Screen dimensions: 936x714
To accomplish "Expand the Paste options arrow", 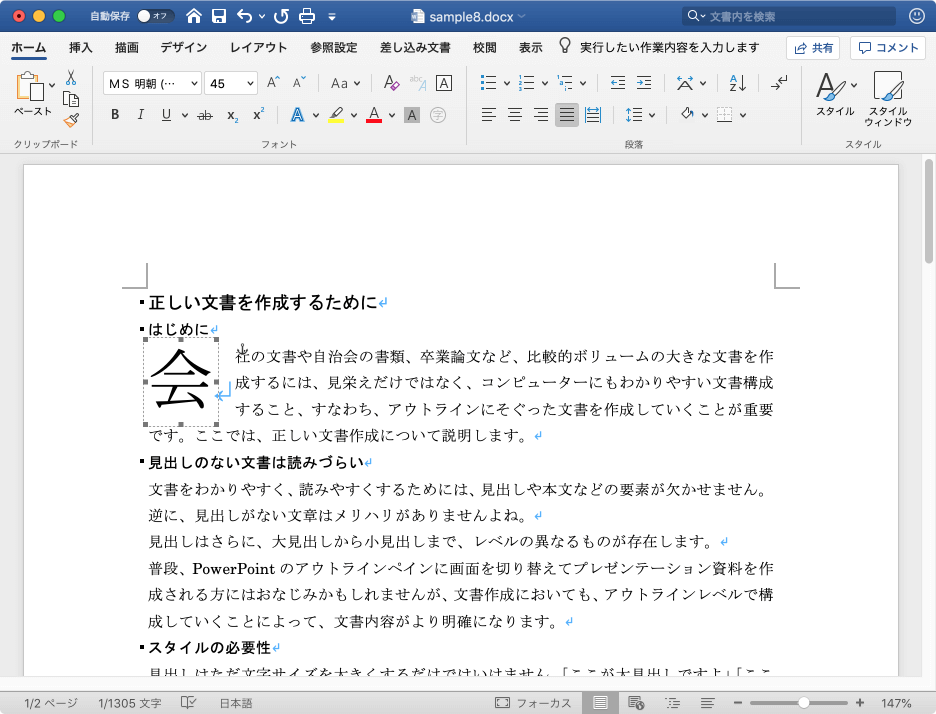I will coord(52,85).
